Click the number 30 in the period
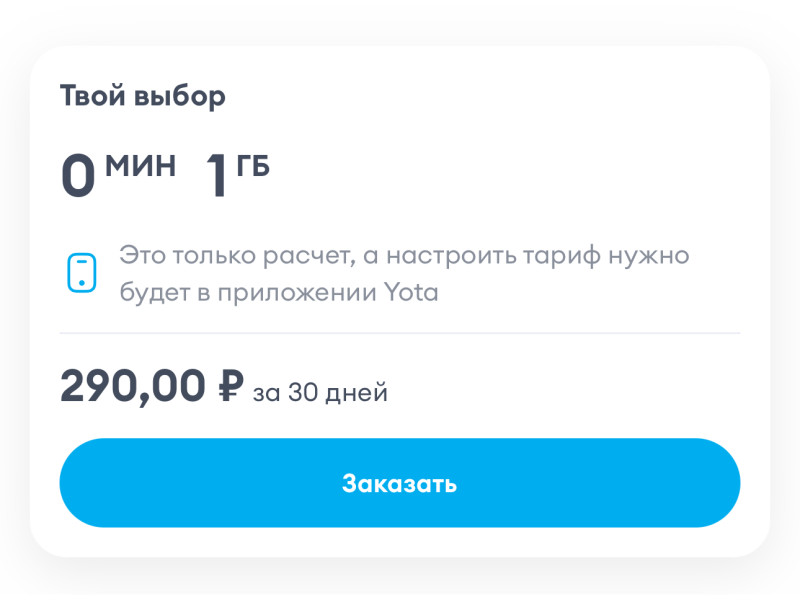The width and height of the screenshot is (800, 605). click(x=304, y=393)
